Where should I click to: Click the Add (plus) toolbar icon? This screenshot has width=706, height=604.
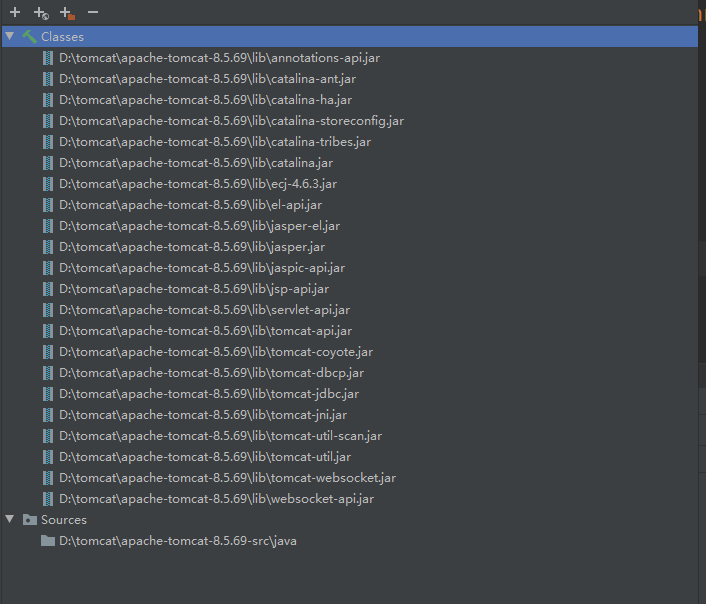pyautogui.click(x=15, y=12)
